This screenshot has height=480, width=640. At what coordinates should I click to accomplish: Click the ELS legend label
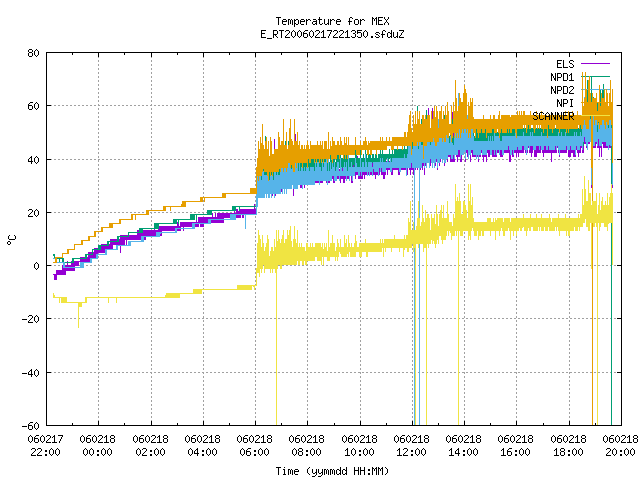pyautogui.click(x=565, y=64)
